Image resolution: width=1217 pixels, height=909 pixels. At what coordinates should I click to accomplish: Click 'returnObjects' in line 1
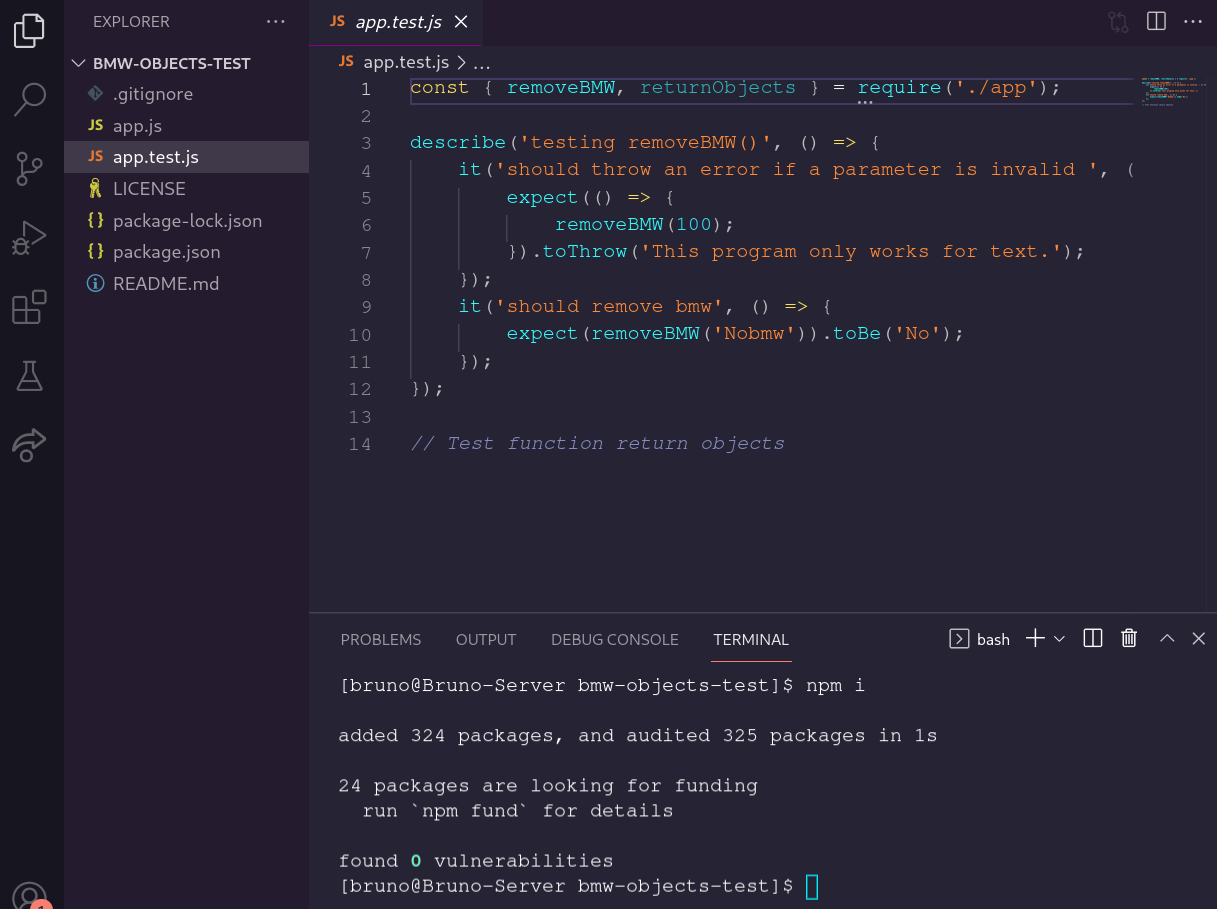[718, 88]
